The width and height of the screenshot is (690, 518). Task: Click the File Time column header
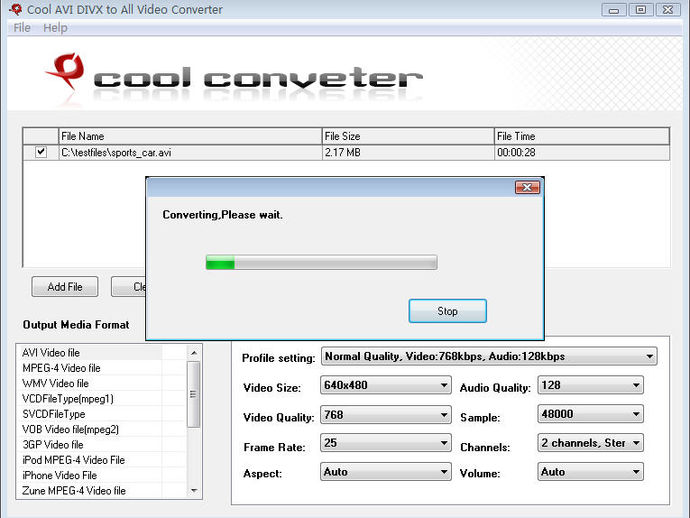(582, 136)
